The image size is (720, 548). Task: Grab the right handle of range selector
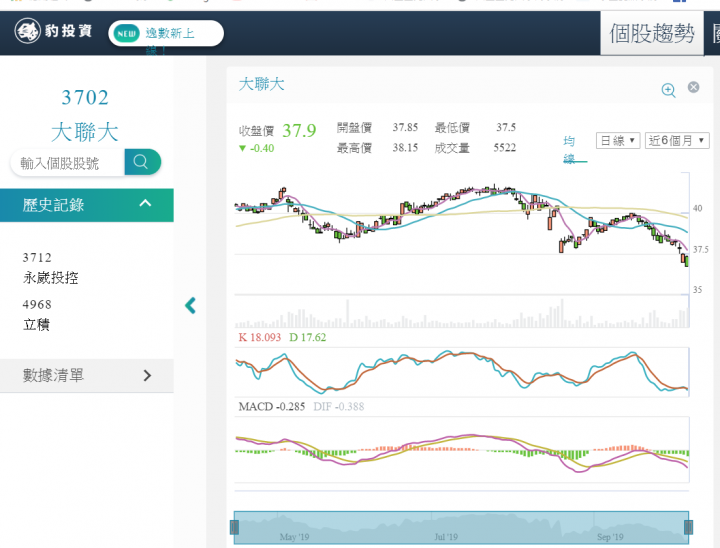688,527
